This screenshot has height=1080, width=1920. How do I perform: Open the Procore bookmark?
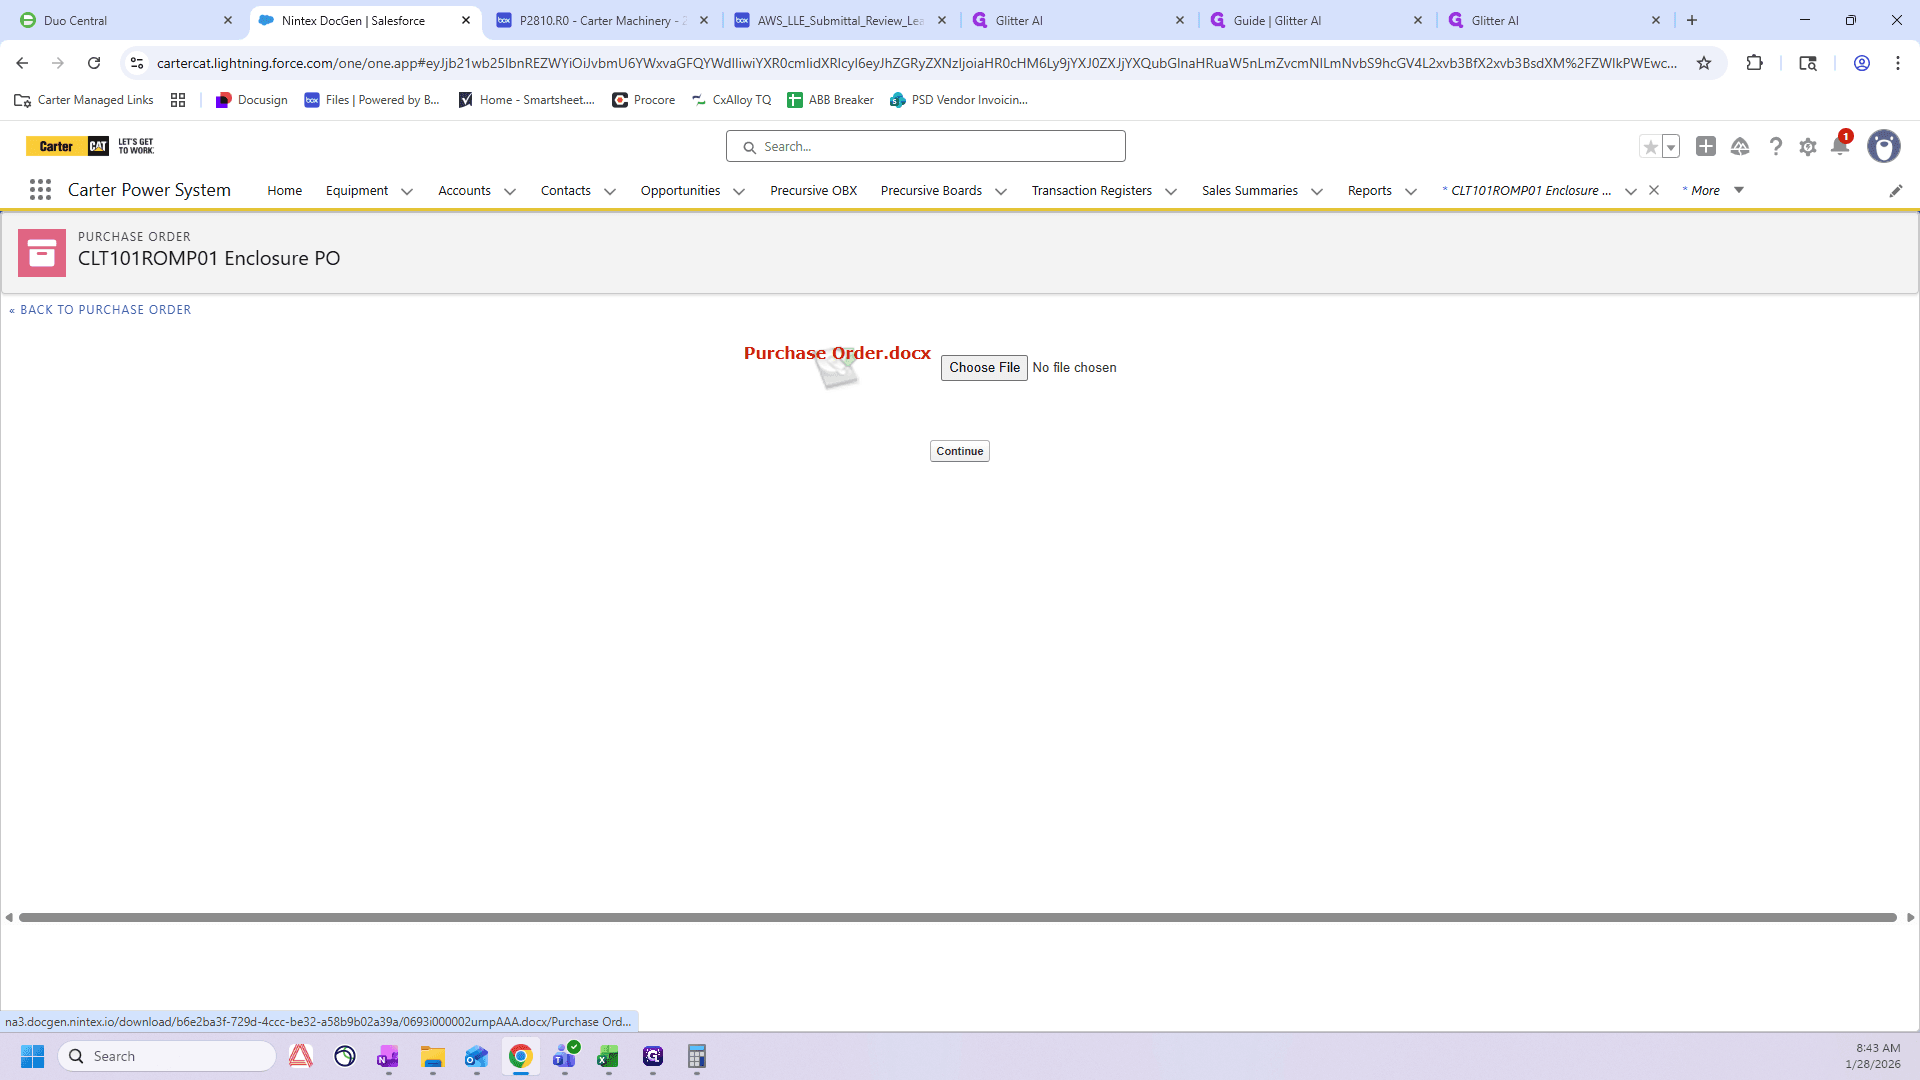point(643,100)
